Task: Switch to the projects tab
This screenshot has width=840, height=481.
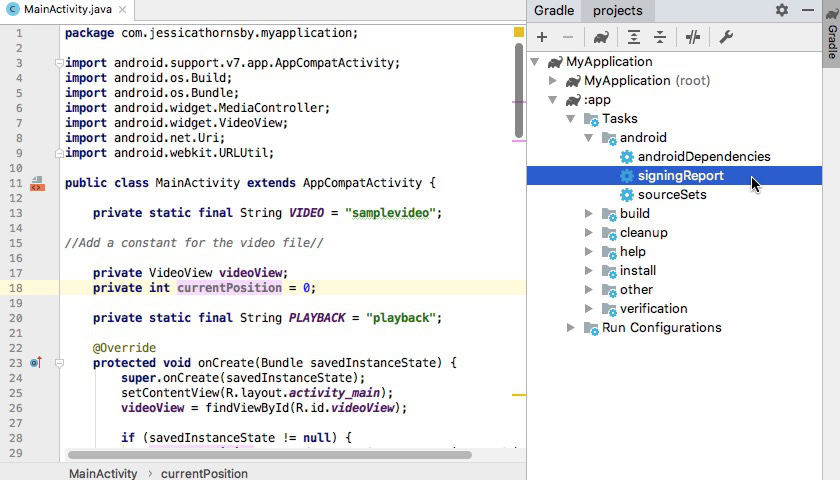Action: 617,11
